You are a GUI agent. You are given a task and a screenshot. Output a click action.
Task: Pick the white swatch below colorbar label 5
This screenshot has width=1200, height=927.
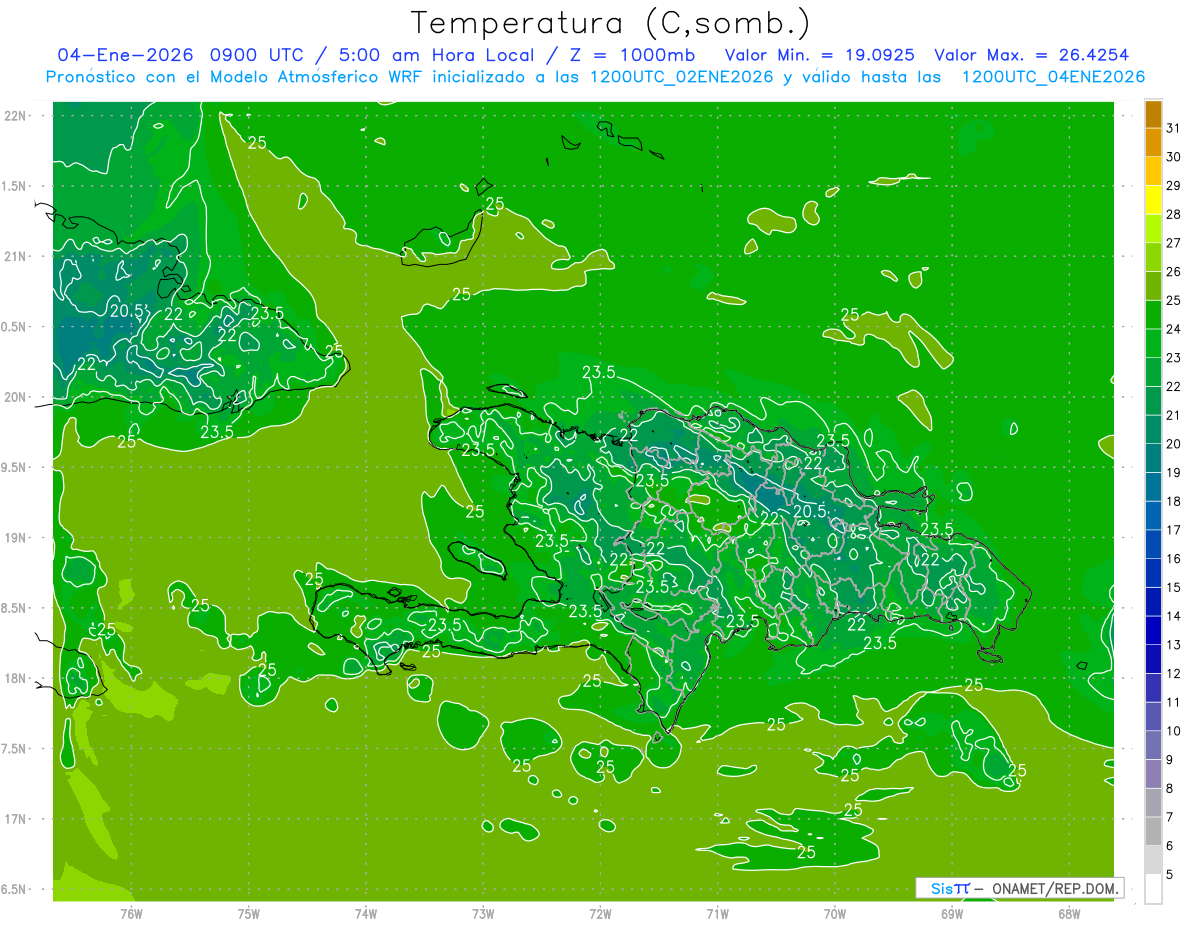point(1153,890)
